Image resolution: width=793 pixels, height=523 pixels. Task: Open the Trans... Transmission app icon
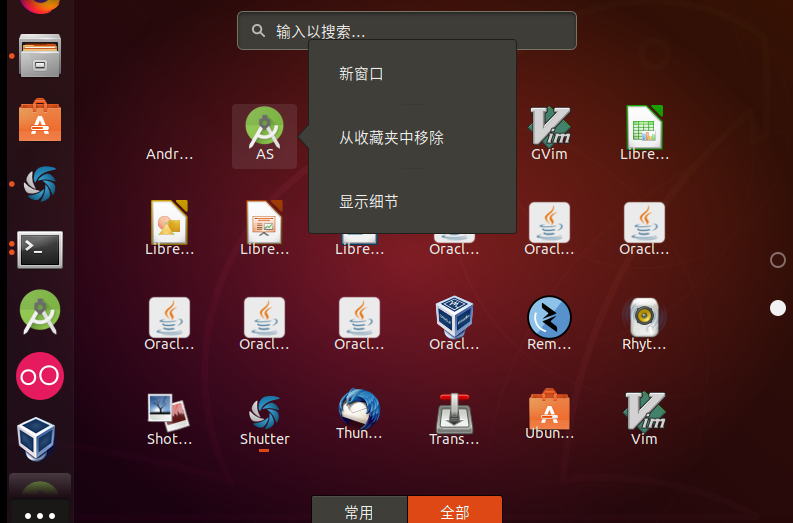pyautogui.click(x=454, y=419)
